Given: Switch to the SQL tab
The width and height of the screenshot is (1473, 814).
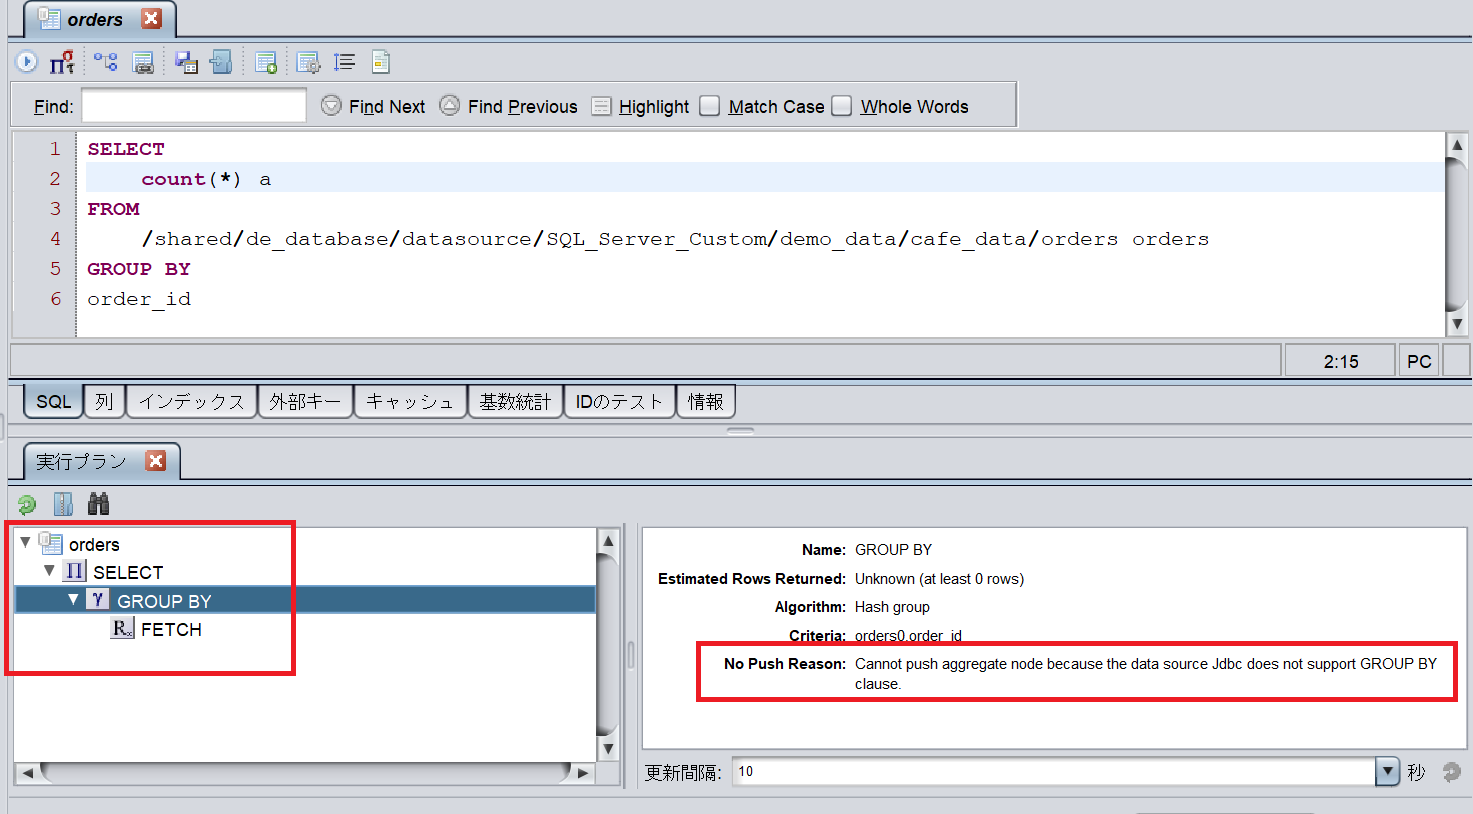Looking at the screenshot, I should coord(53,401).
